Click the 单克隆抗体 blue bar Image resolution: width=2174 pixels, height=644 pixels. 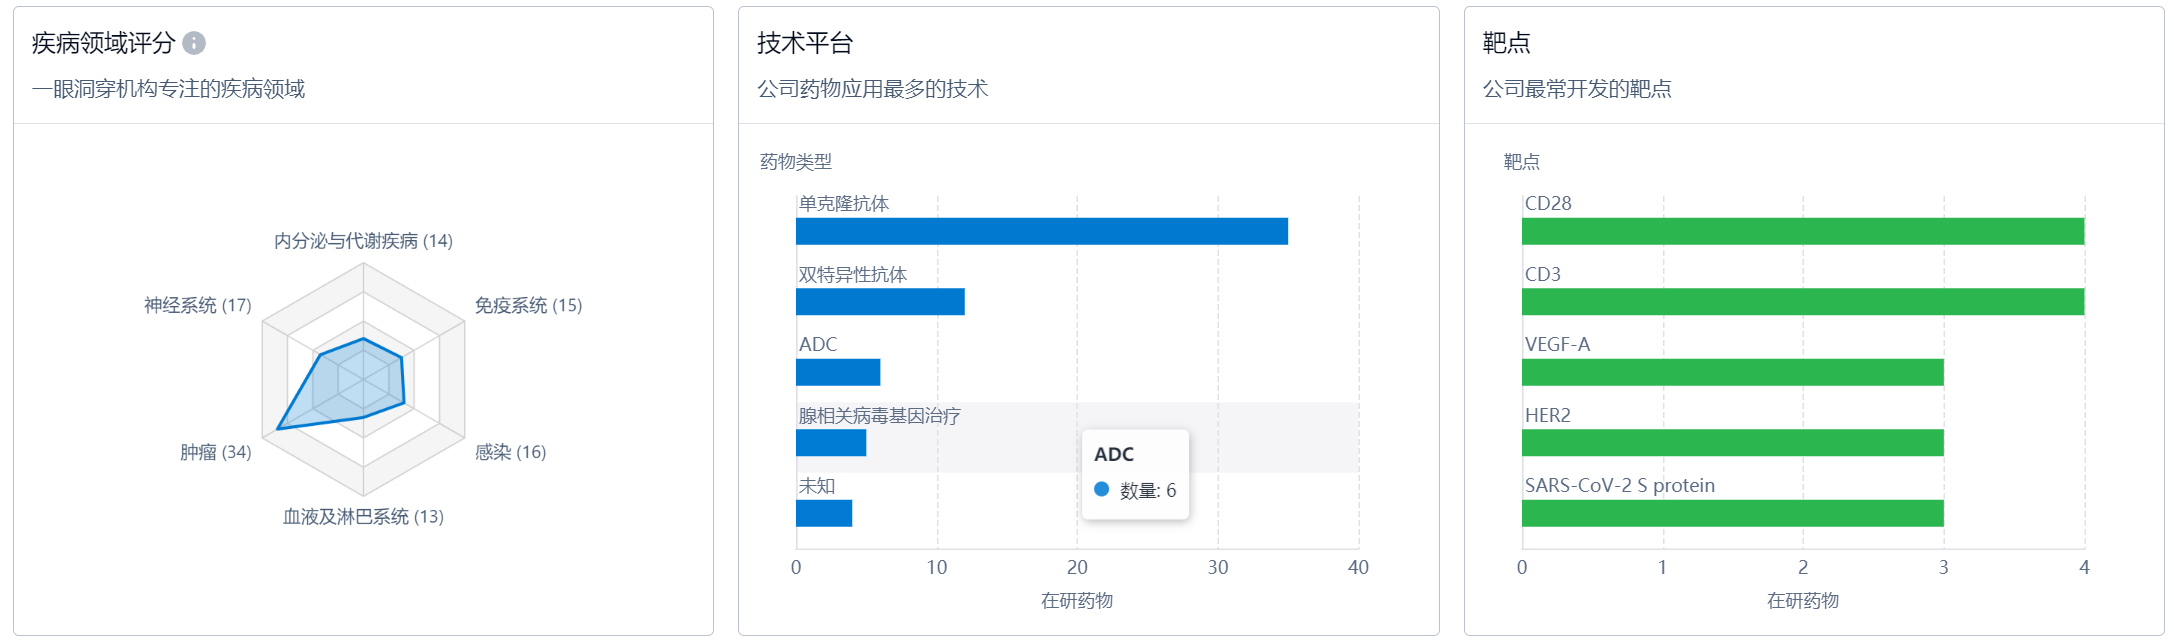click(1041, 232)
